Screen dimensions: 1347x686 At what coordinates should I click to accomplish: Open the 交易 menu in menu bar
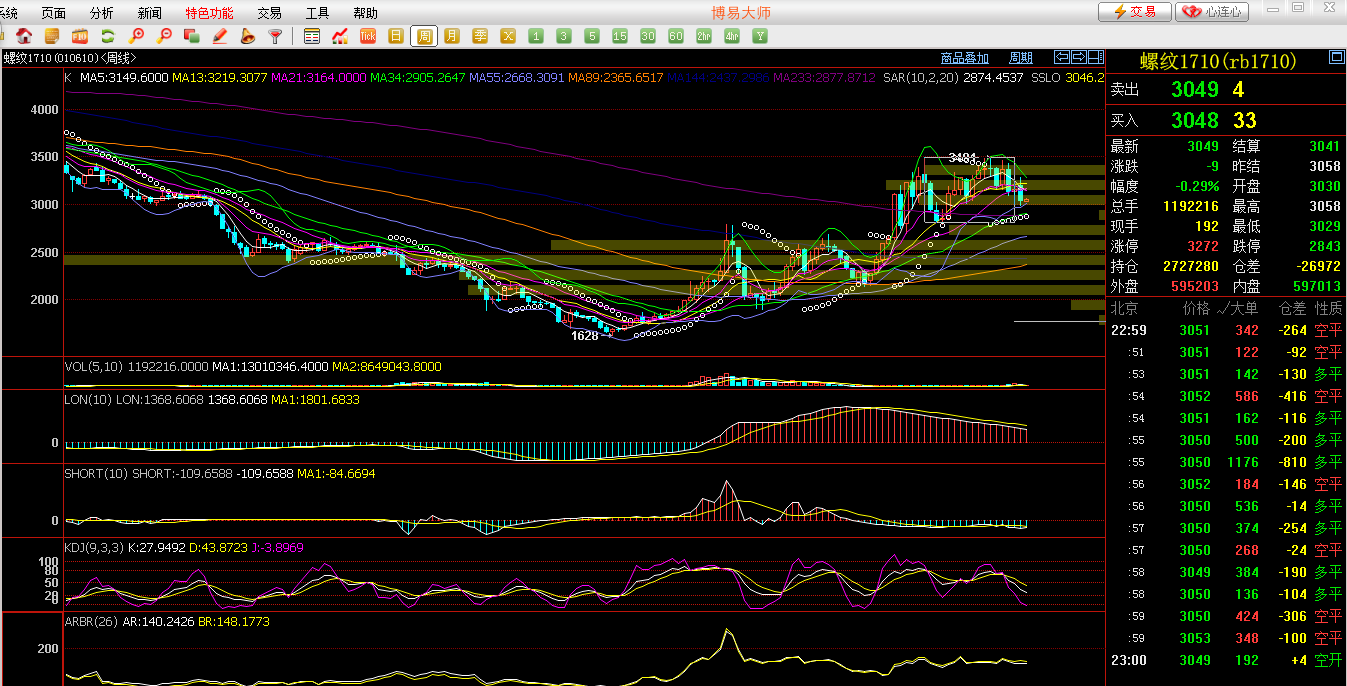[269, 13]
